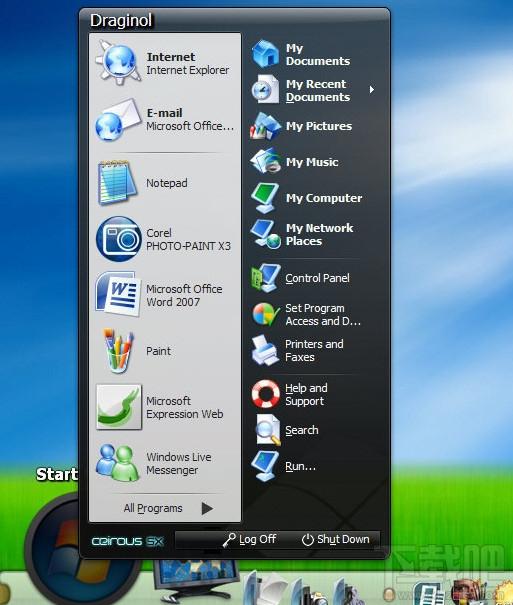The height and width of the screenshot is (605, 513).
Task: Choose Control Panel text entry
Action: [x=317, y=278]
